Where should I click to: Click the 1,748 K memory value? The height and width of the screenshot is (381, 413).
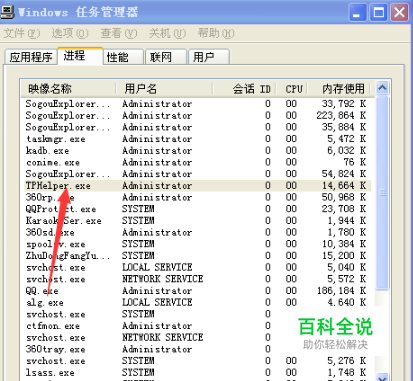coord(347,372)
